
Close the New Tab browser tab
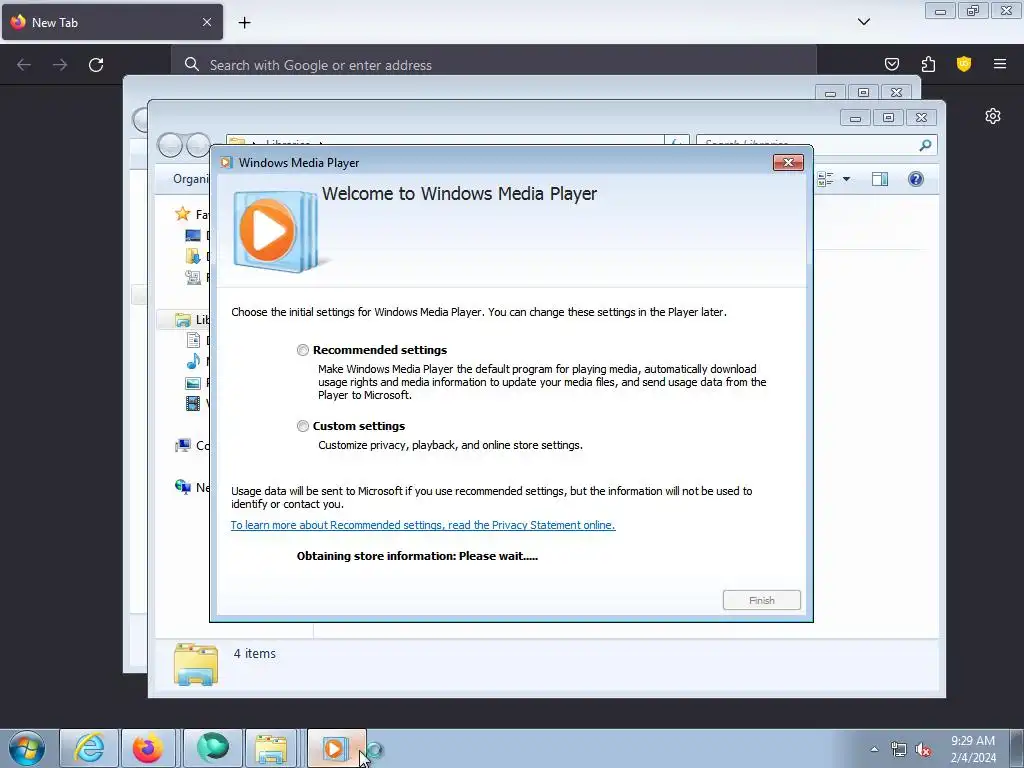207,22
